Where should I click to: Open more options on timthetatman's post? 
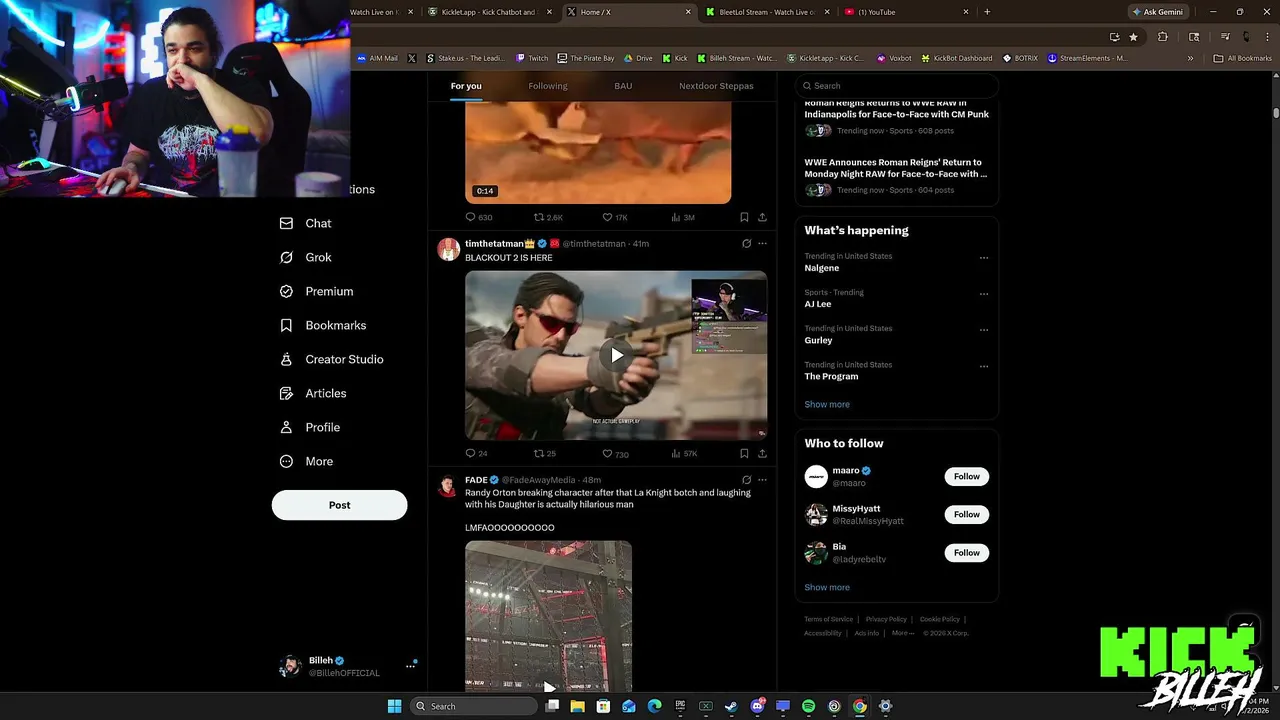[762, 243]
